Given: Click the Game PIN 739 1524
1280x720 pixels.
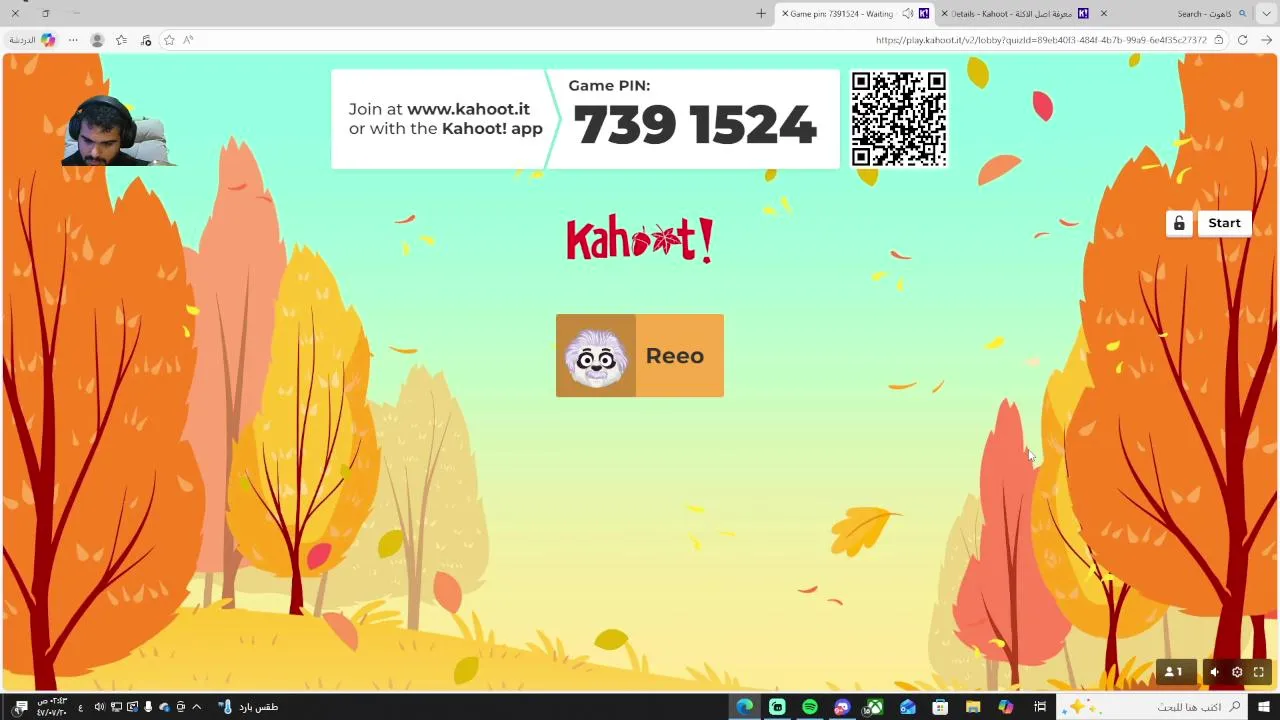Looking at the screenshot, I should pos(694,125).
